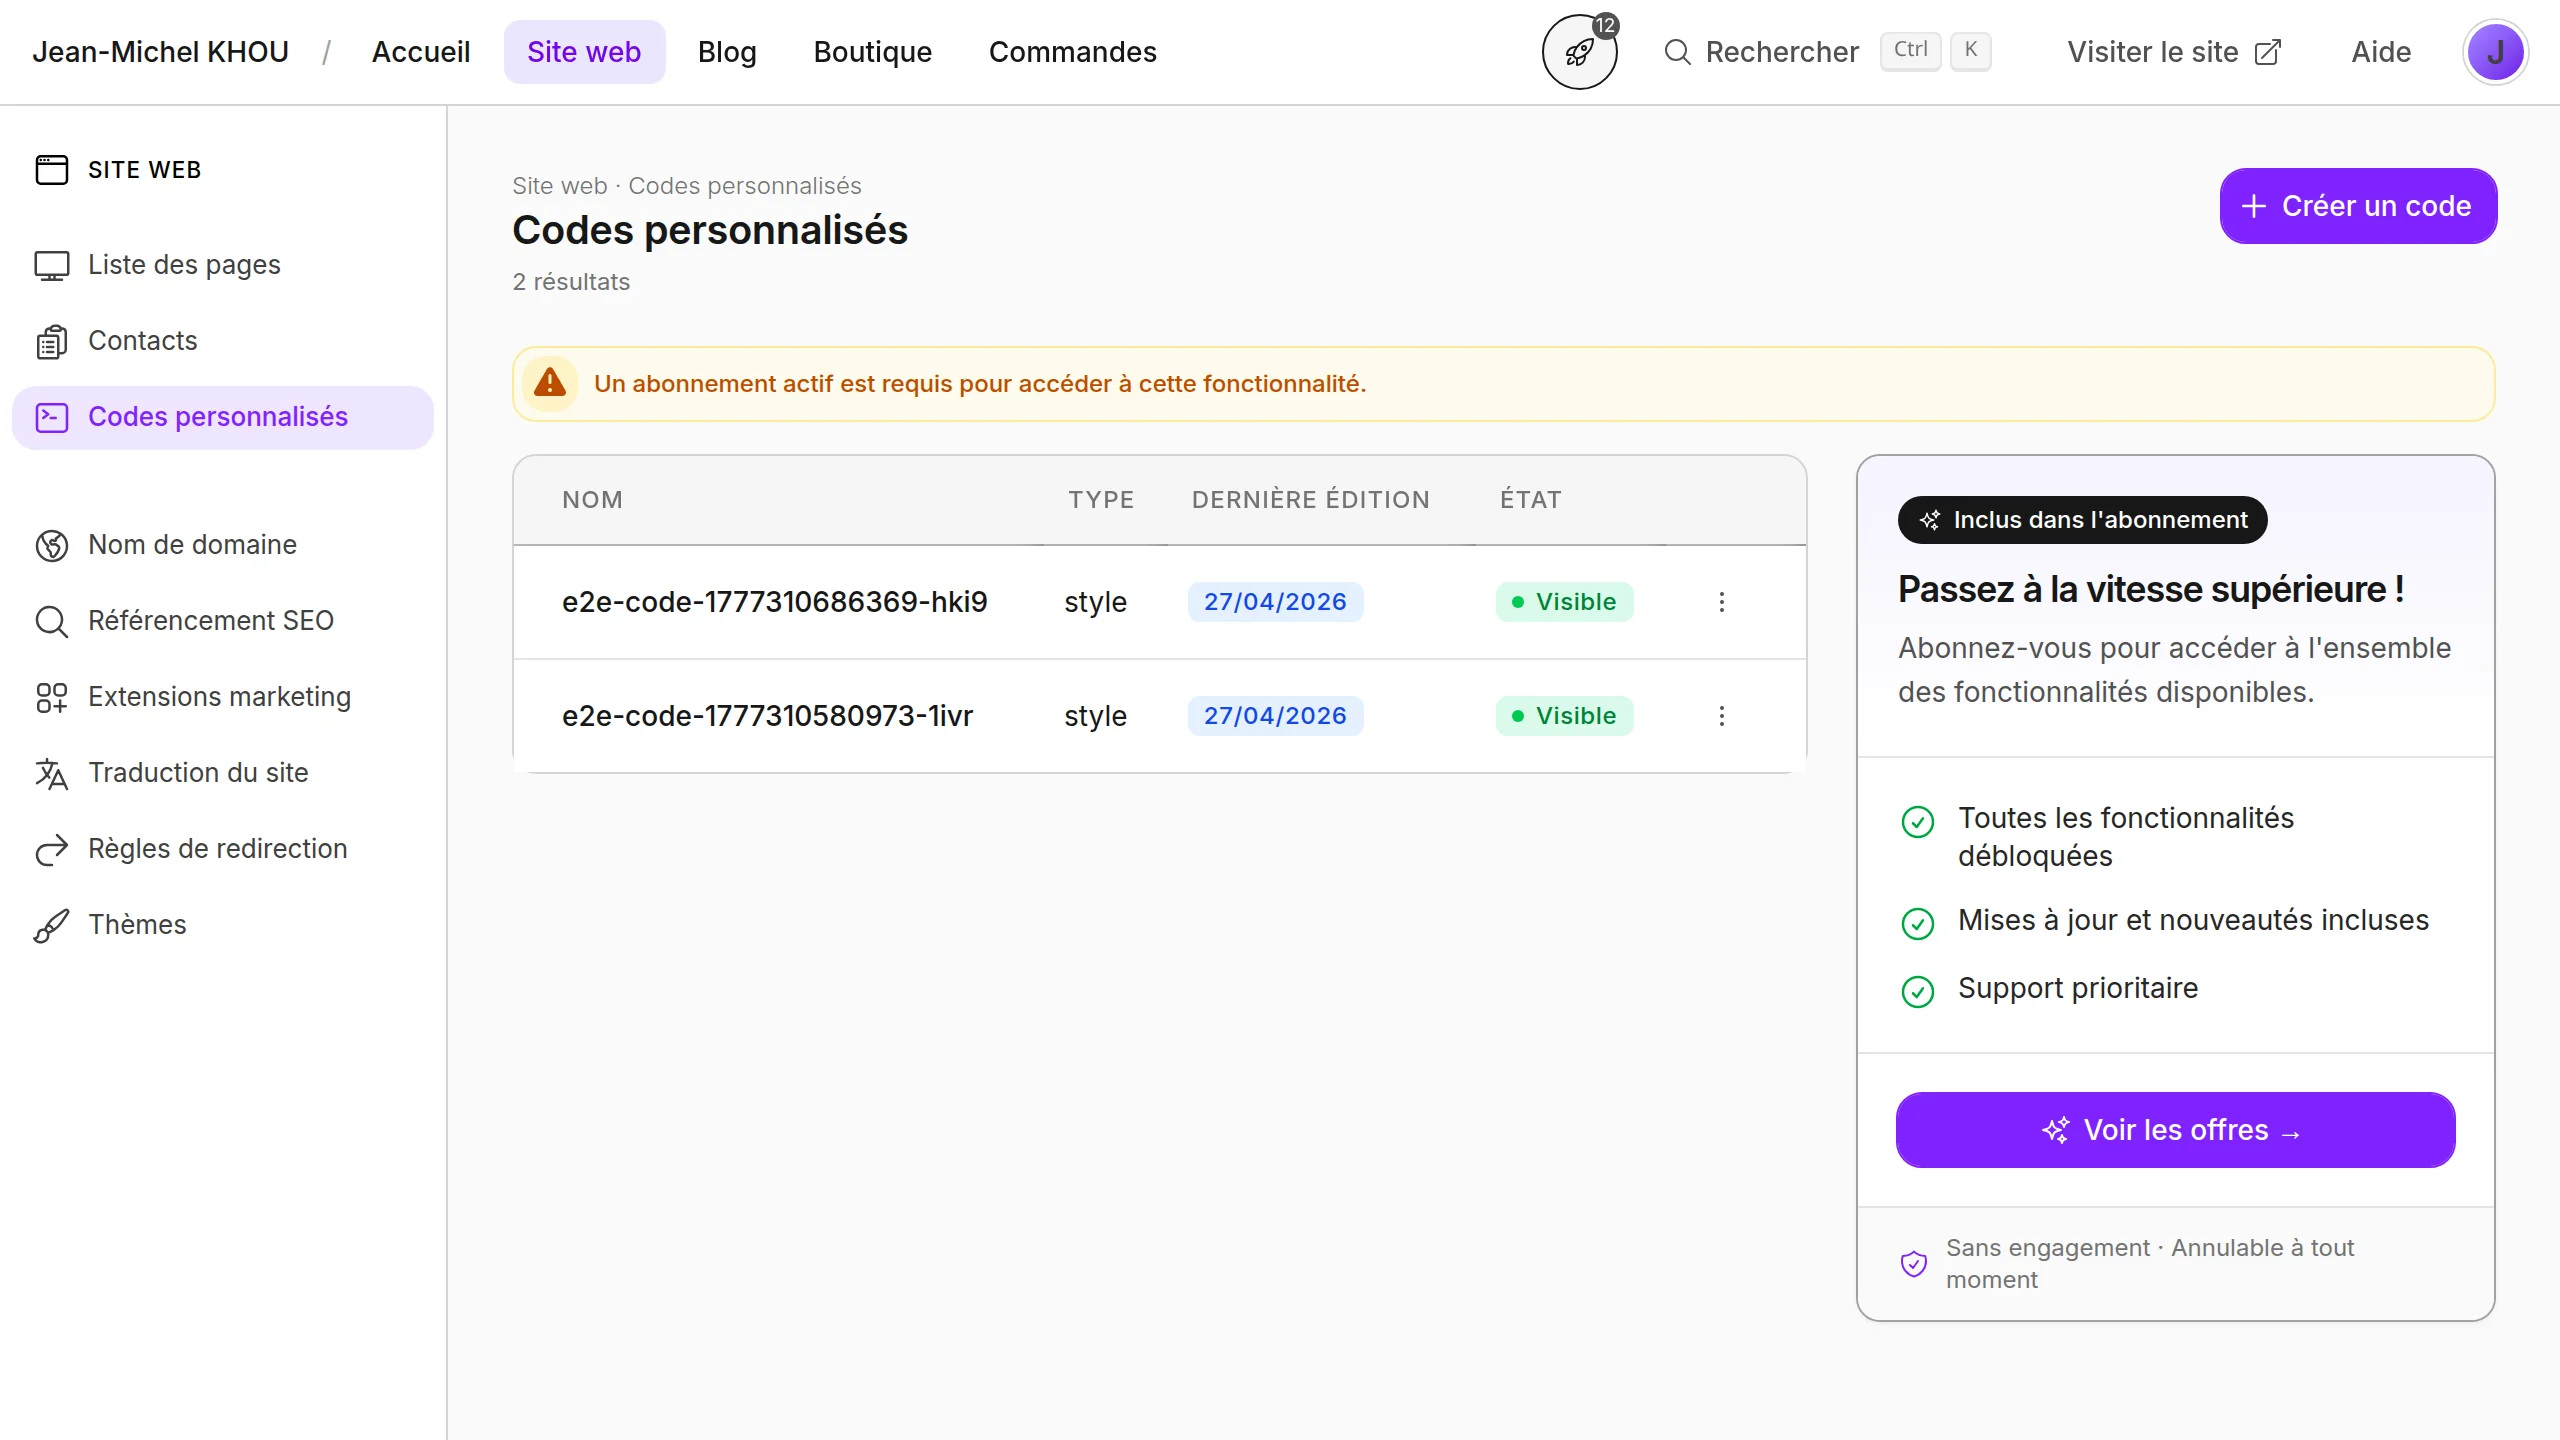Open Visiter le site link
Viewport: 2560px width, 1440px height.
pos(2174,52)
